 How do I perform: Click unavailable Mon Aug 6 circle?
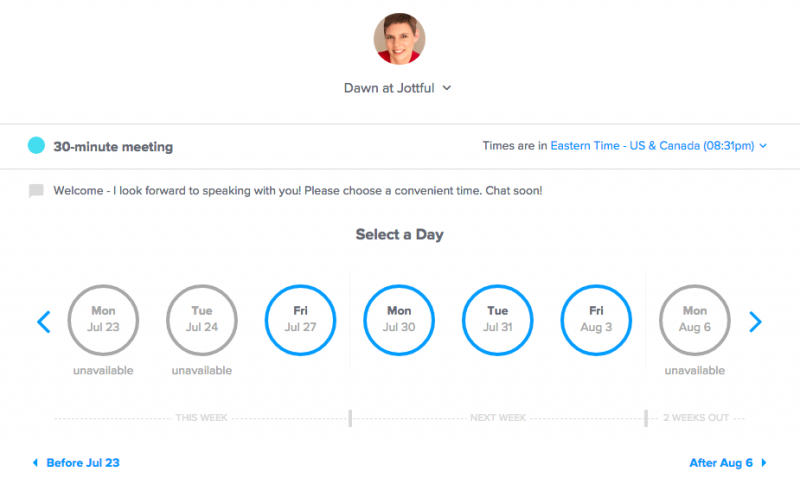pyautogui.click(x=694, y=320)
